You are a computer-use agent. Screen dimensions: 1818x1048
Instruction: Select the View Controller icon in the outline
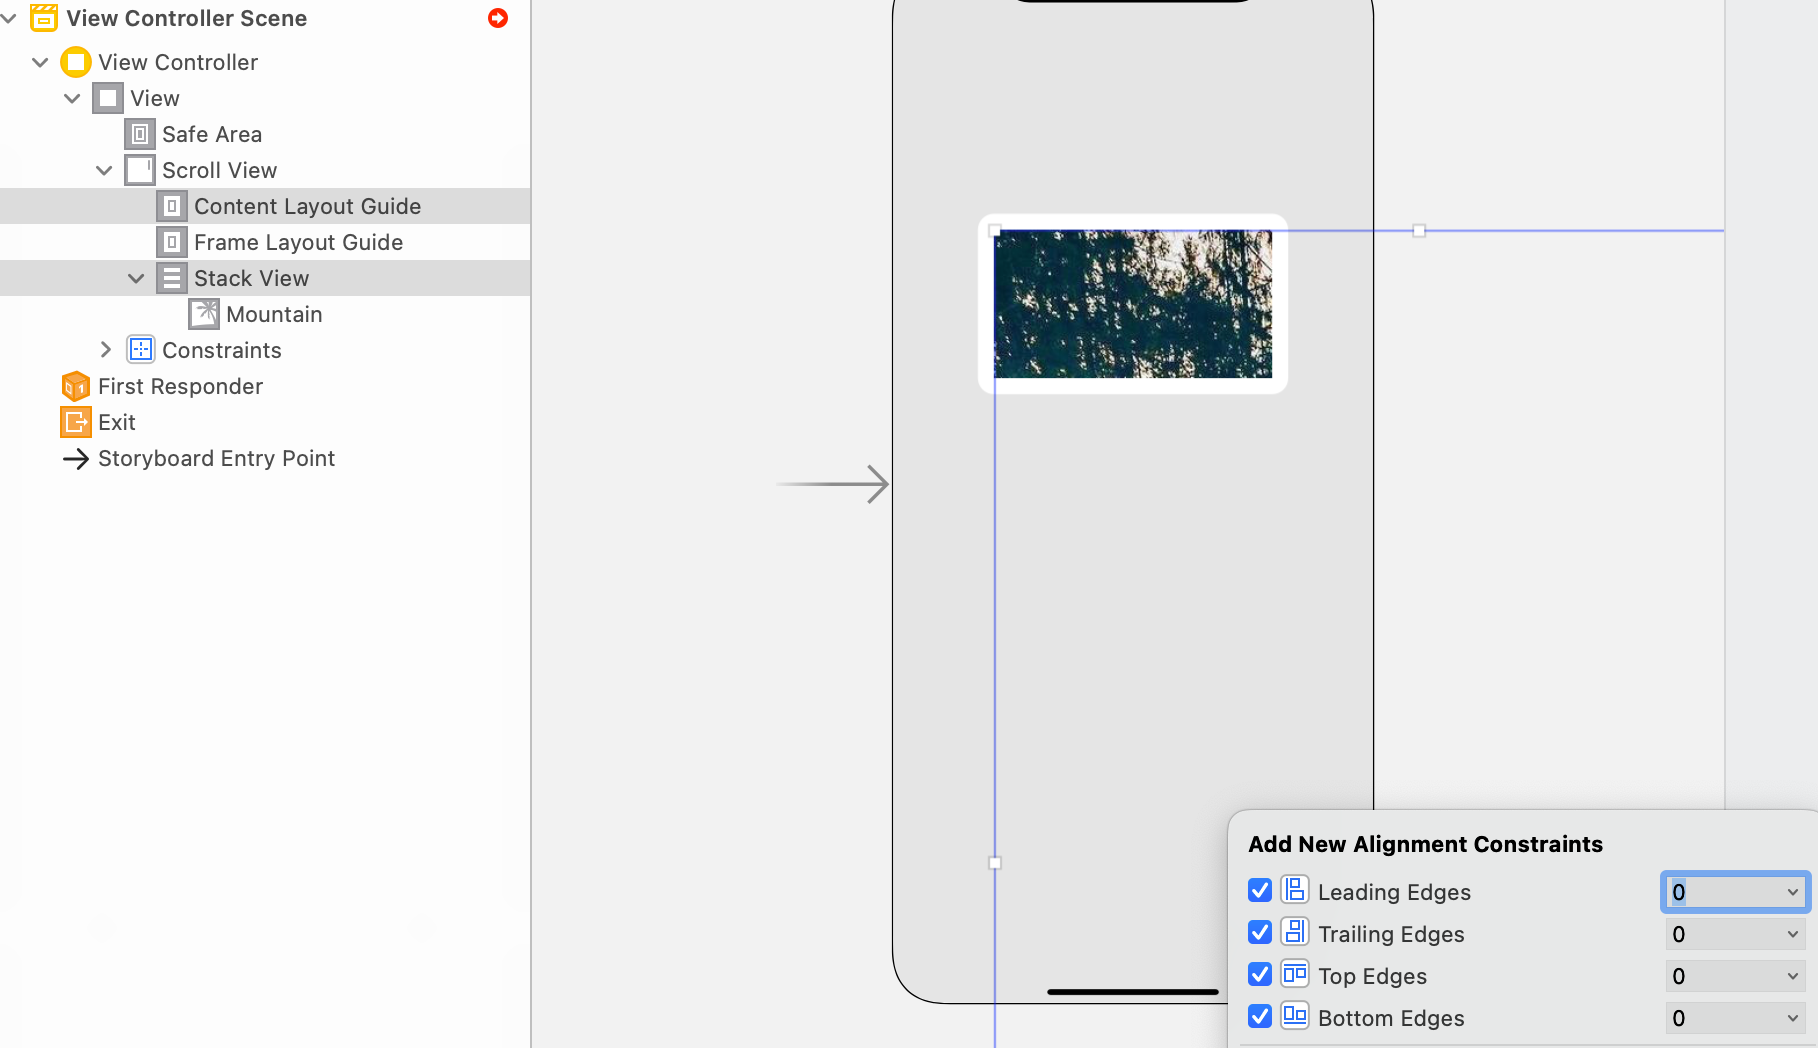point(76,62)
